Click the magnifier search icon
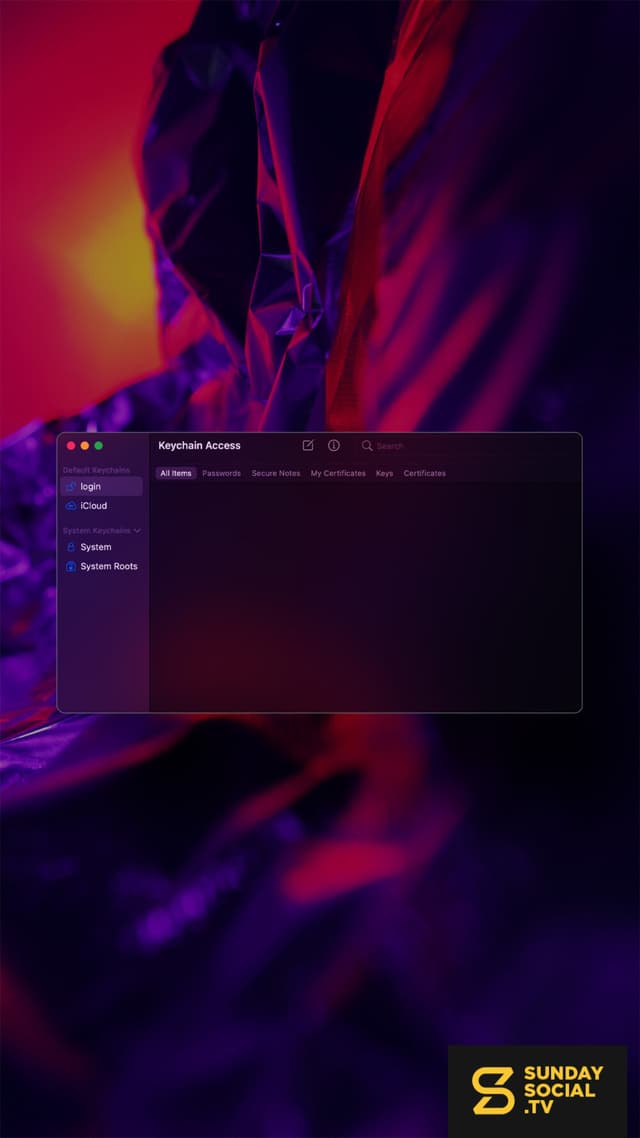 point(367,446)
